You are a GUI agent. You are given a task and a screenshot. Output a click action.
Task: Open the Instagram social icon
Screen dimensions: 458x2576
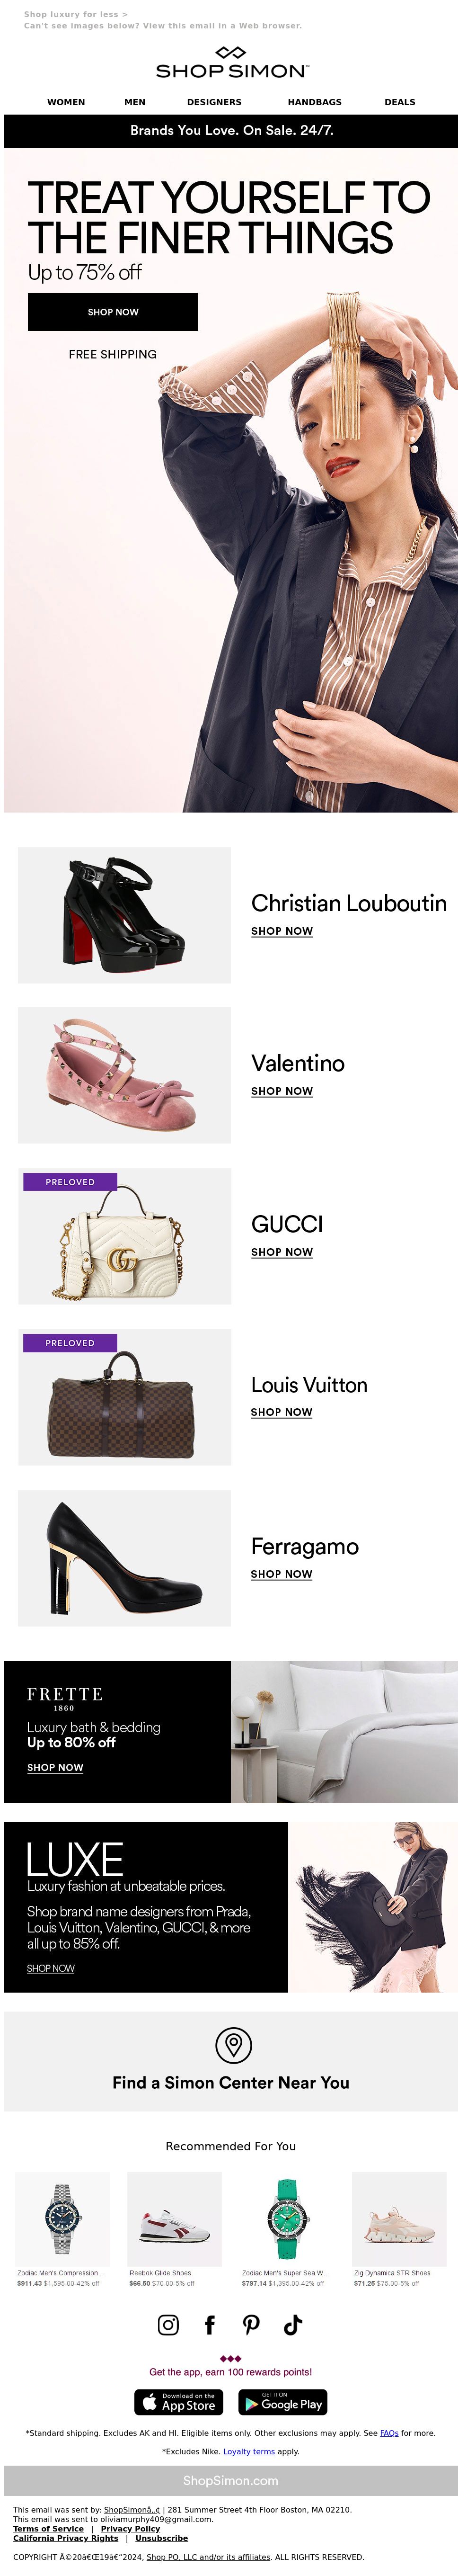click(169, 2324)
